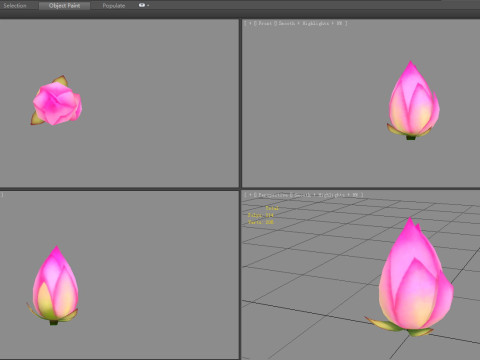Select the lotus bud in Perspective viewport
480x360 pixels.
click(412, 277)
